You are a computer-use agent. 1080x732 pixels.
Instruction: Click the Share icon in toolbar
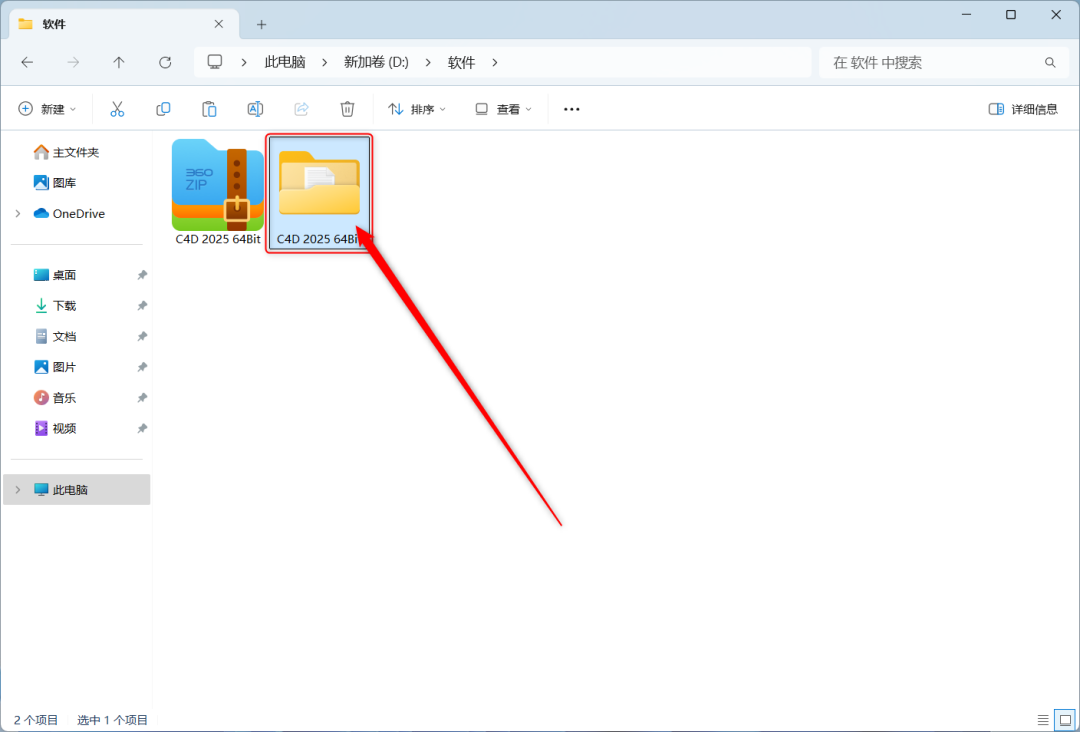301,109
